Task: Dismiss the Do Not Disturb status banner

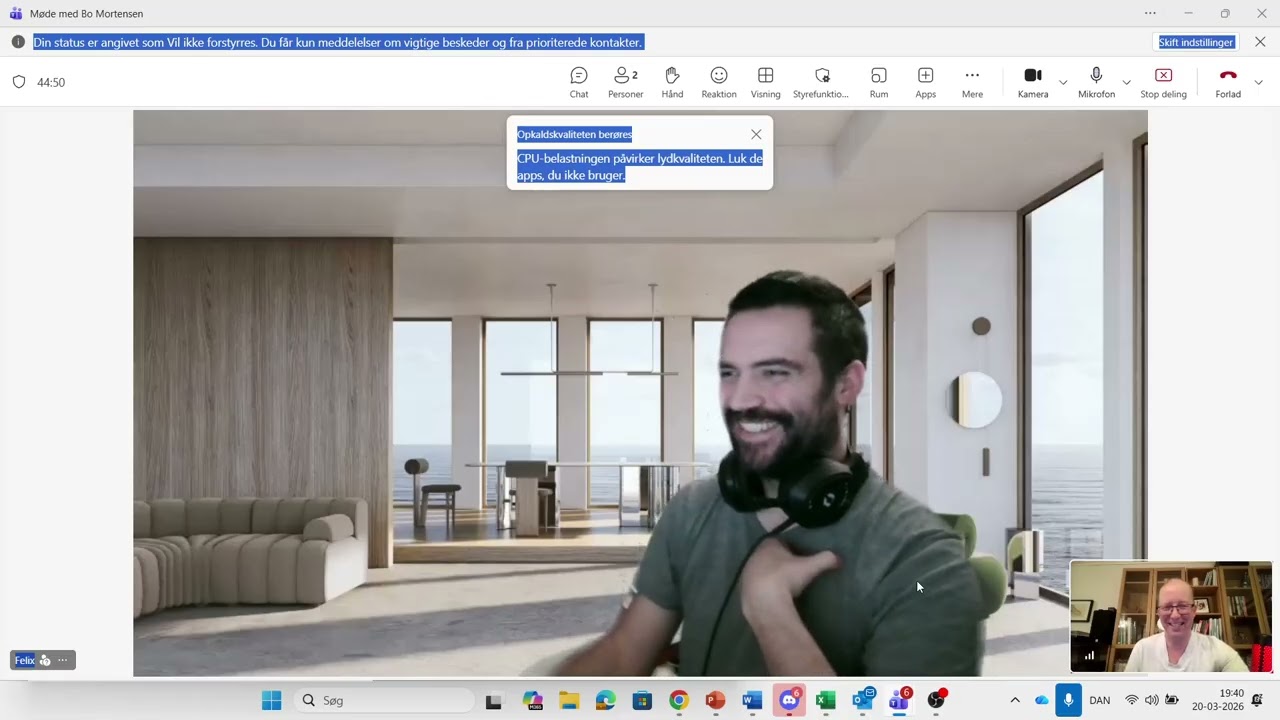Action: click(x=1260, y=42)
